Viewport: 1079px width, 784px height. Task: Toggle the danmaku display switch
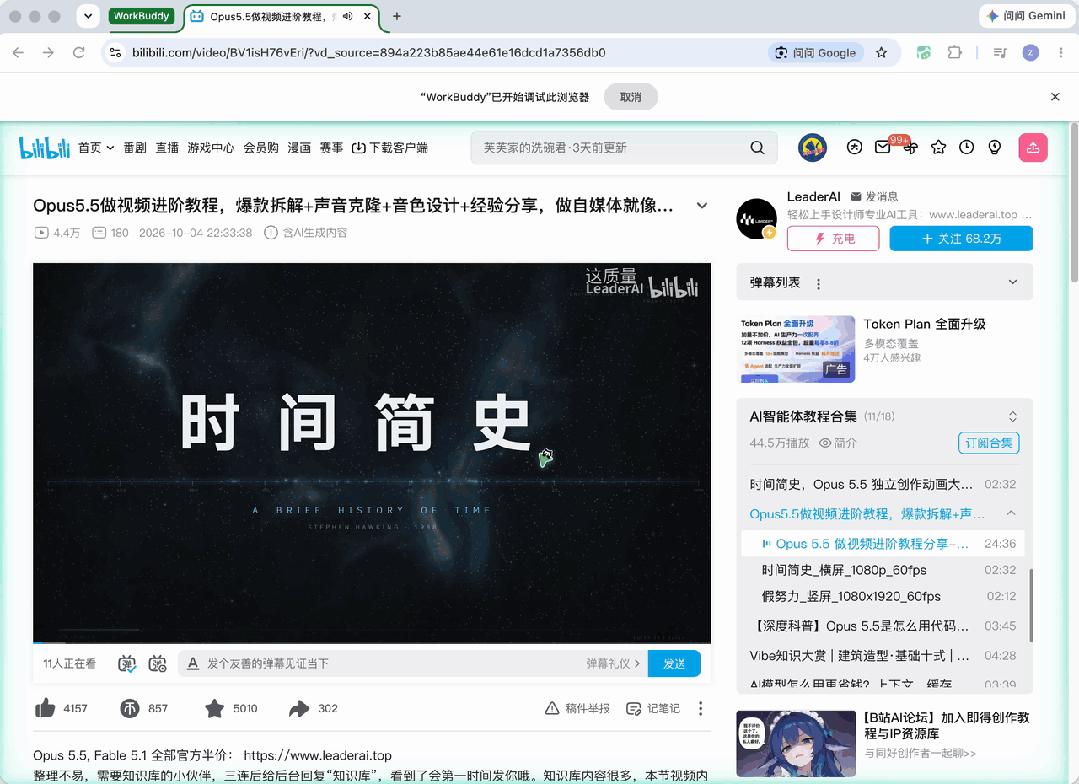click(x=127, y=664)
